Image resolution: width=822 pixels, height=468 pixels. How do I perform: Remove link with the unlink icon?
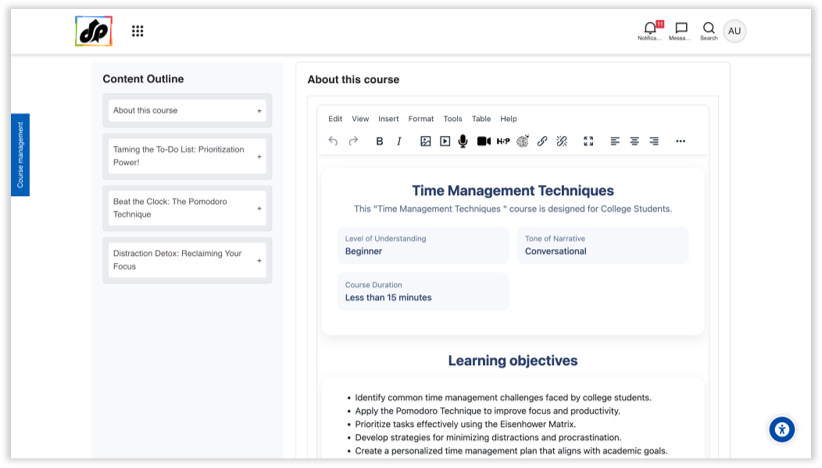click(x=562, y=141)
